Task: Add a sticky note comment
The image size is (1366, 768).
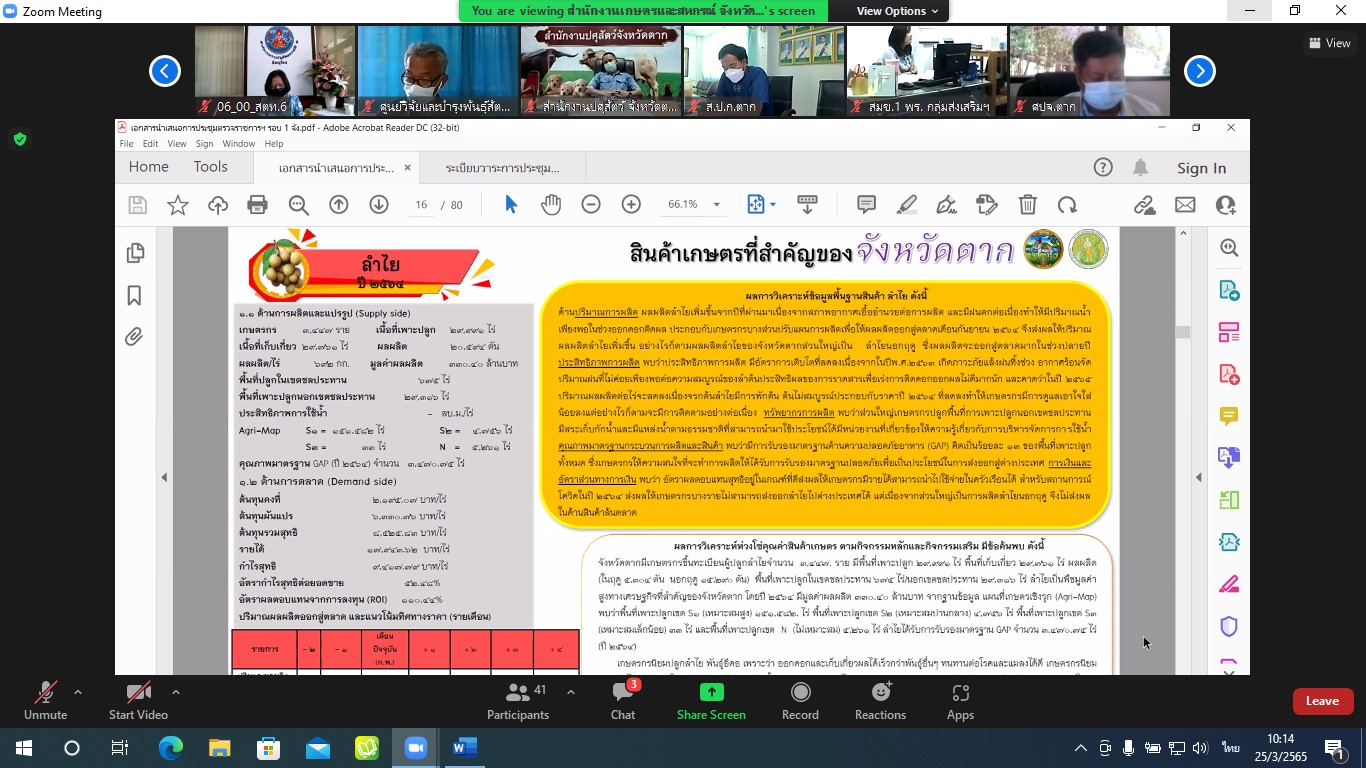Action: pyautogui.click(x=867, y=204)
